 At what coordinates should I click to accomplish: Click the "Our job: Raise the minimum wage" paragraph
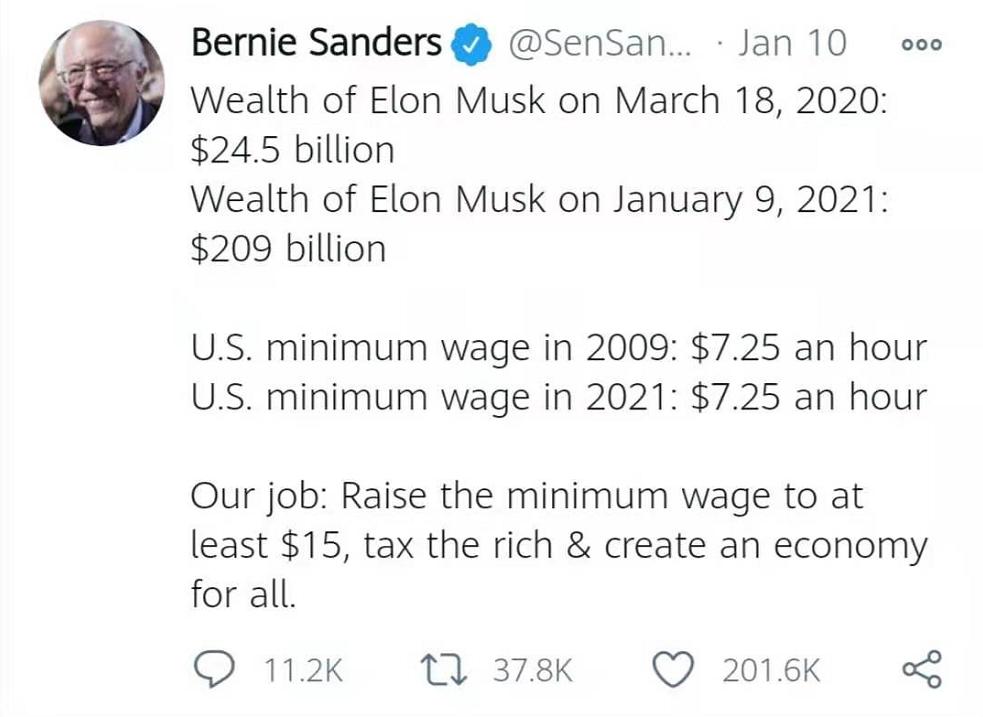558,545
